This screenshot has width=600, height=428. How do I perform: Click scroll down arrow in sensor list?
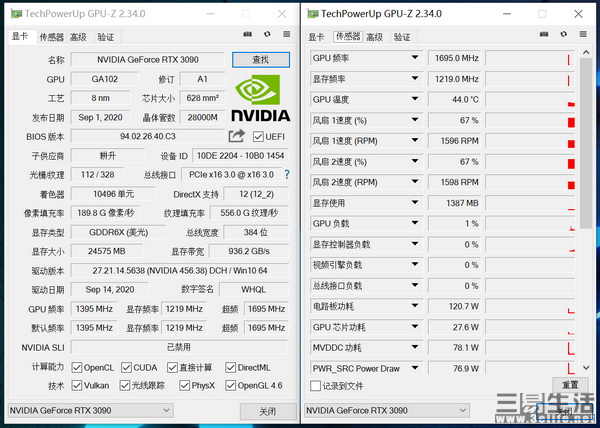click(586, 368)
